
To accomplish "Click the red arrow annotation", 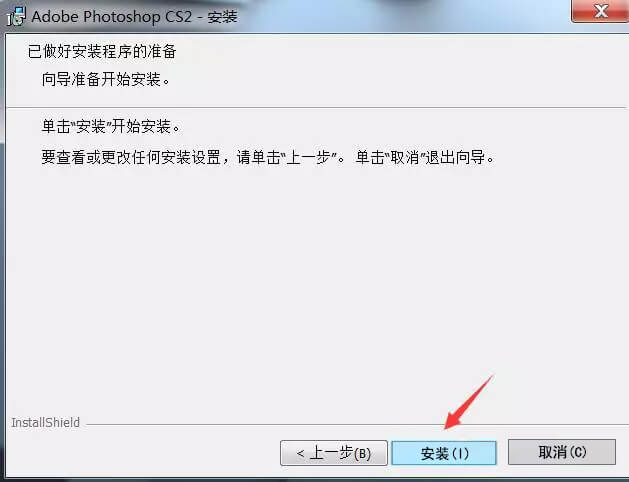I will [x=469, y=402].
